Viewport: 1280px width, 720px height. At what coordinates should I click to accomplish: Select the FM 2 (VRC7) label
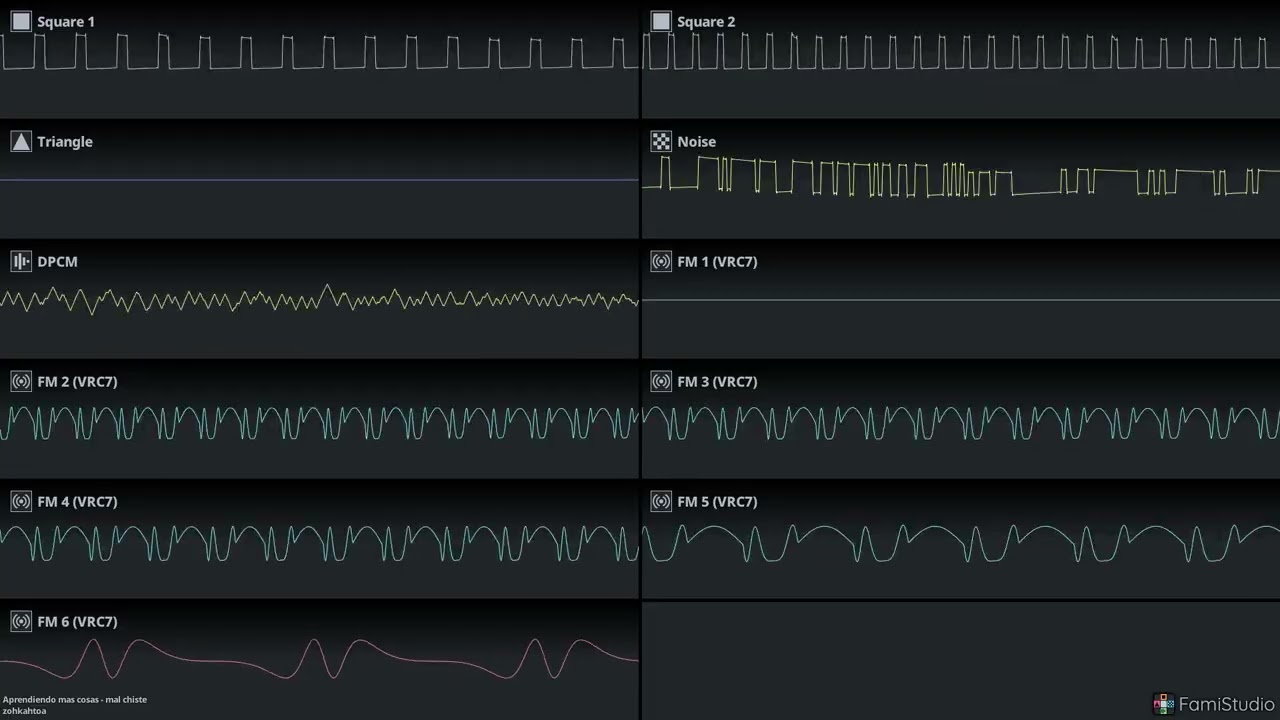(x=77, y=381)
